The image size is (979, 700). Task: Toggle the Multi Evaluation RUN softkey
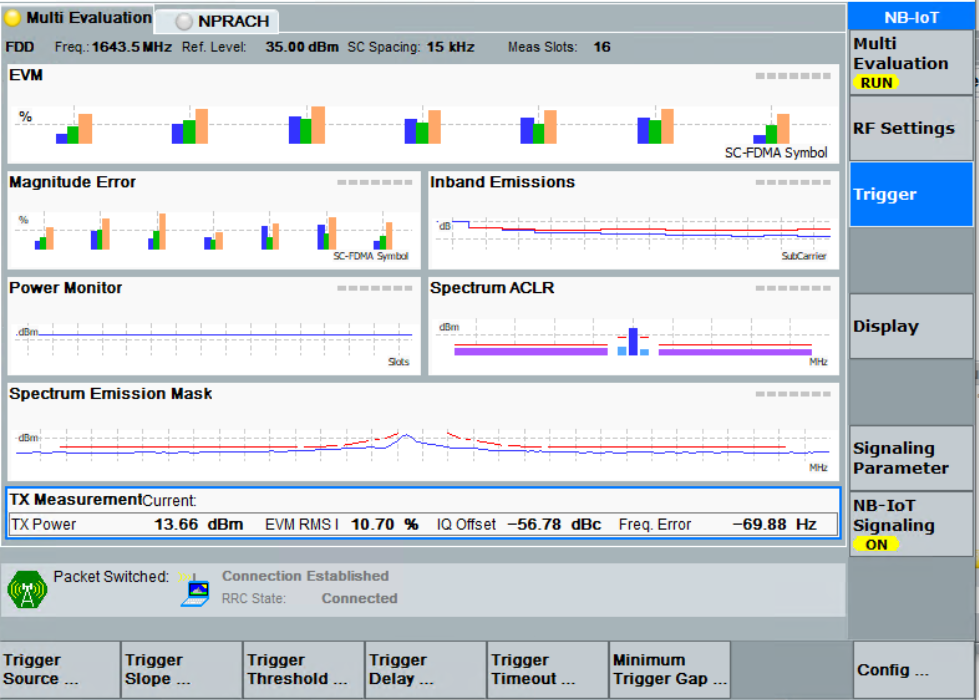pos(910,62)
